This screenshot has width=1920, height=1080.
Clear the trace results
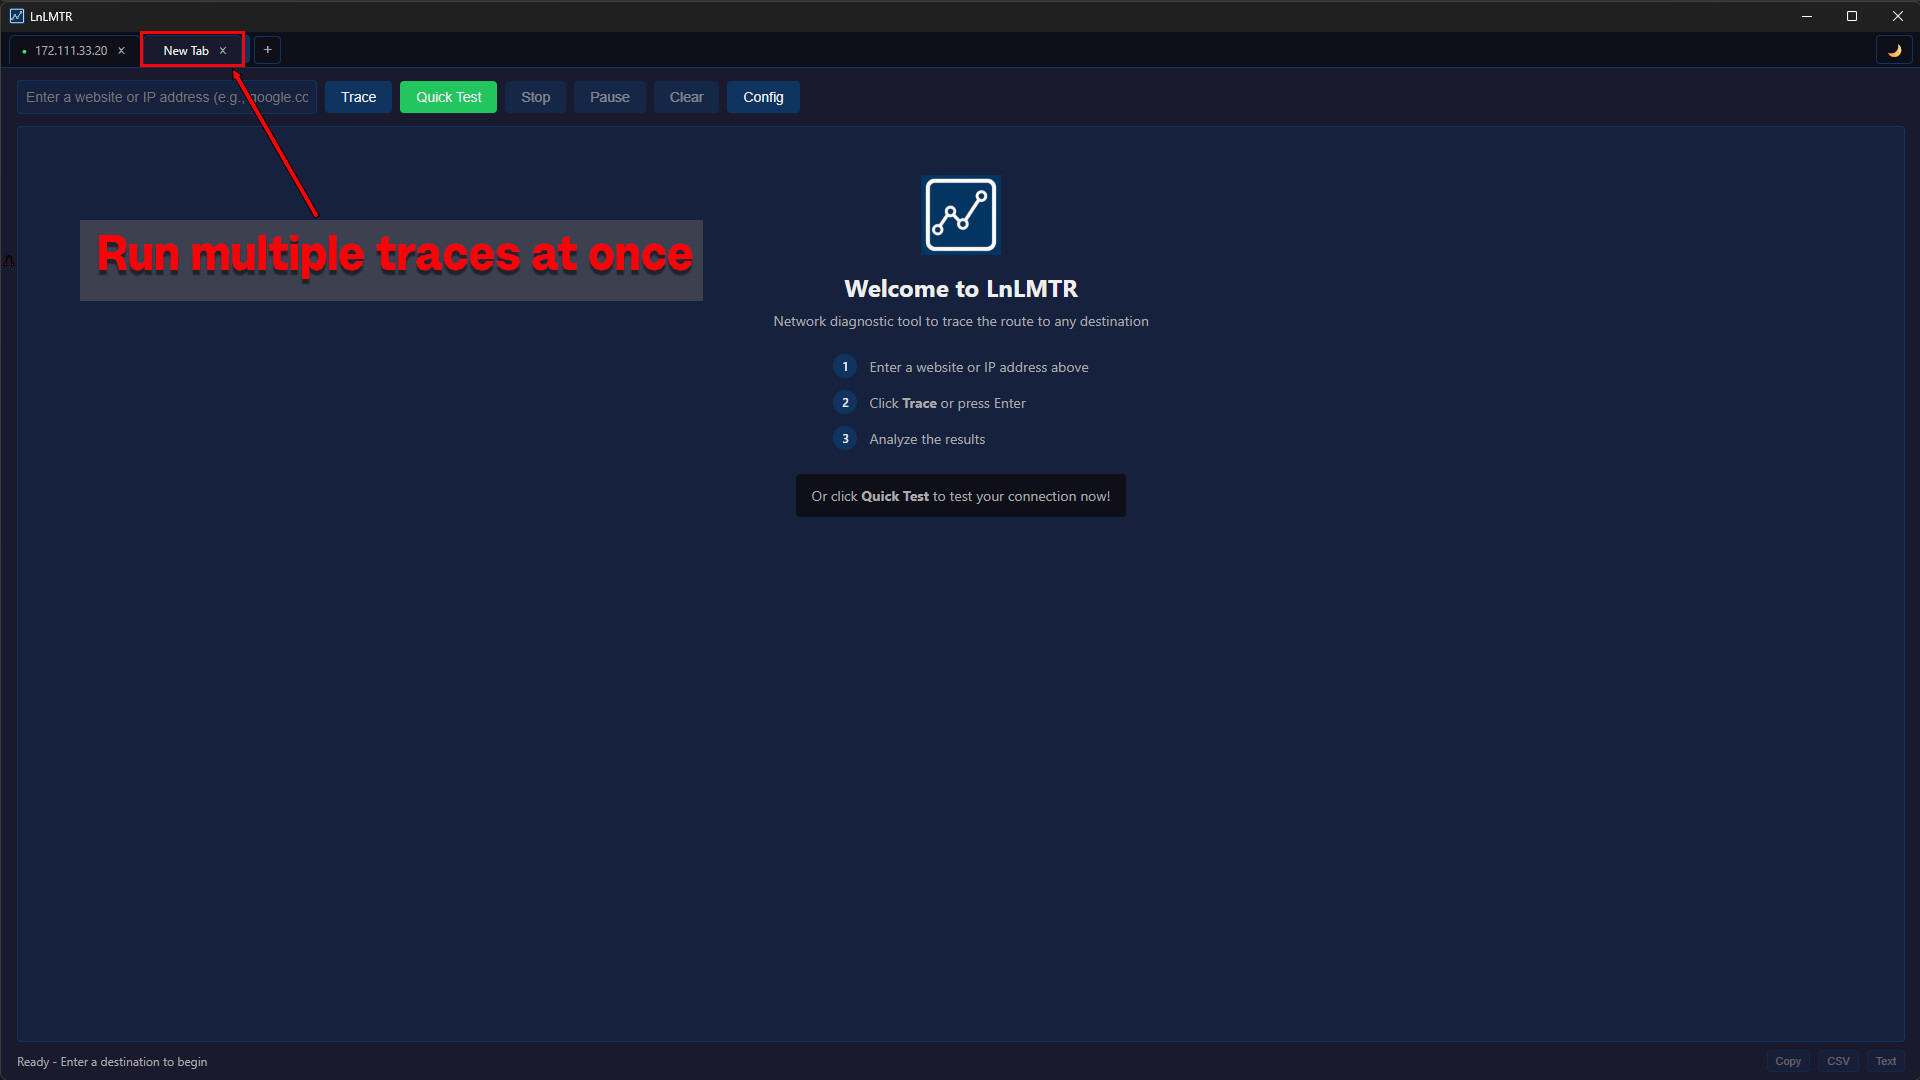coord(685,96)
